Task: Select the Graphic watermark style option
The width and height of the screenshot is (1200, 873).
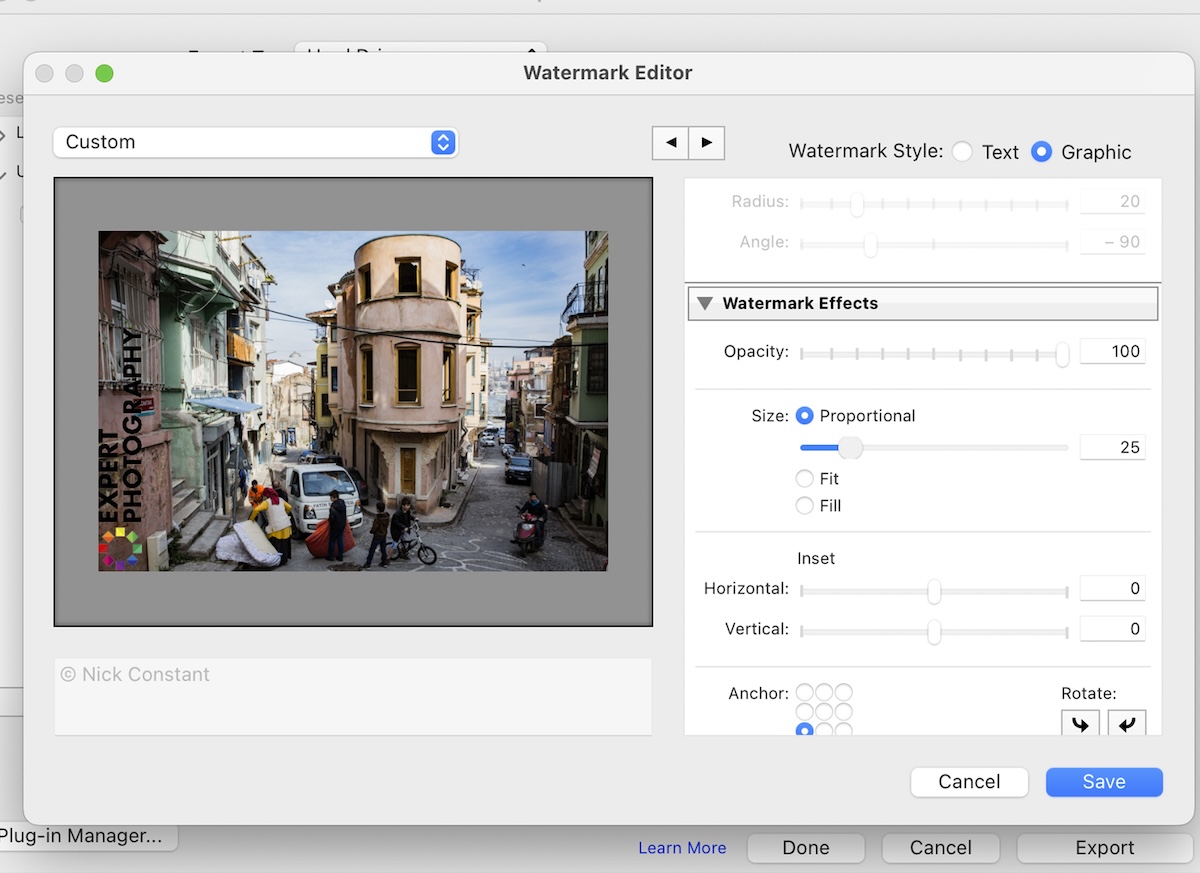Action: (x=1041, y=152)
